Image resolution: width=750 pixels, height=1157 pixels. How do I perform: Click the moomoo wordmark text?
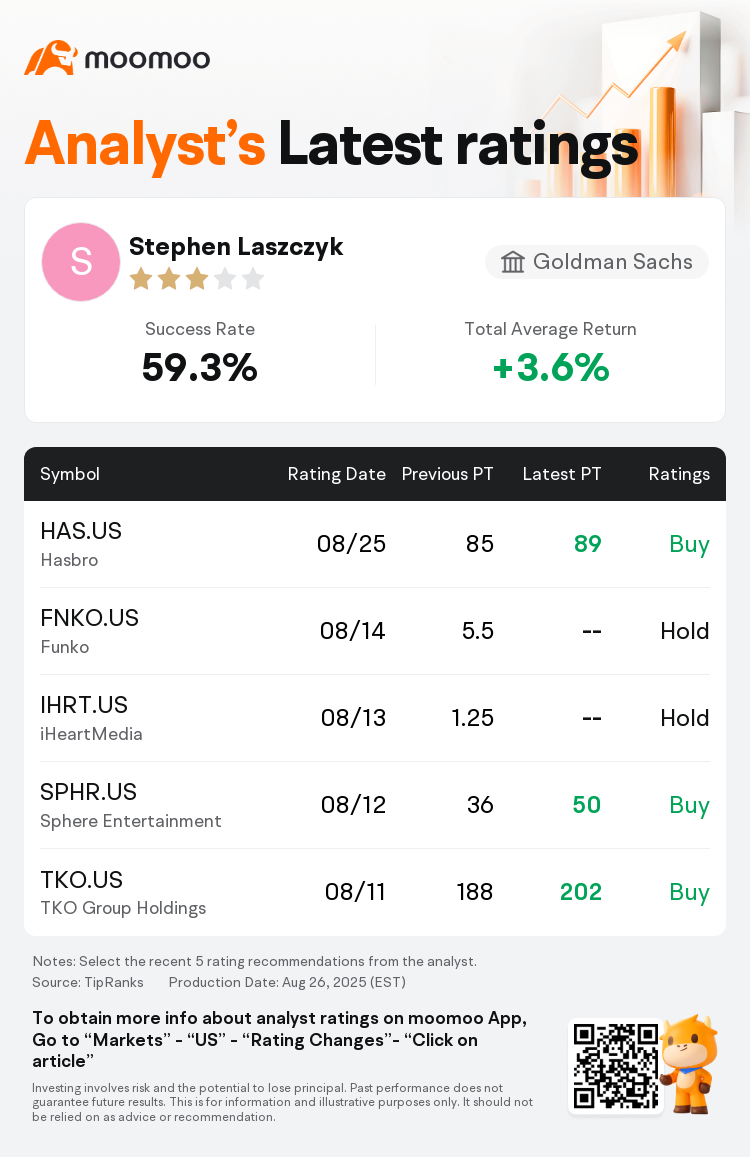[148, 59]
